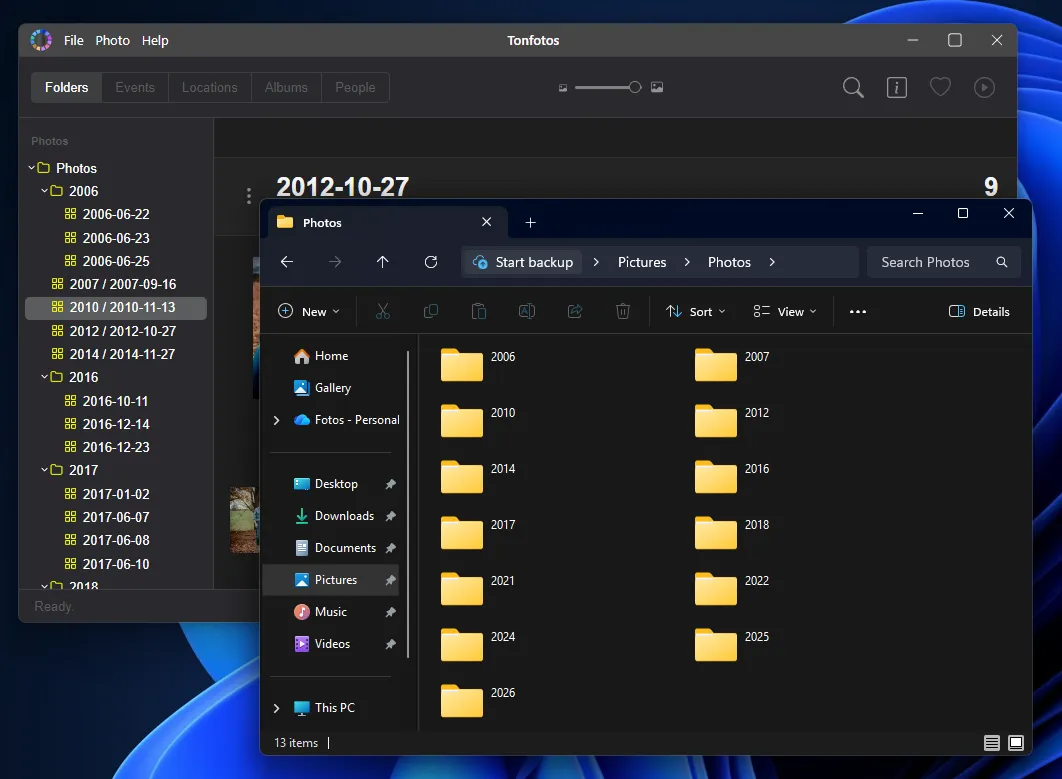Image resolution: width=1062 pixels, height=779 pixels.
Task: Click the Cut scissors icon in Explorer
Action: click(383, 312)
